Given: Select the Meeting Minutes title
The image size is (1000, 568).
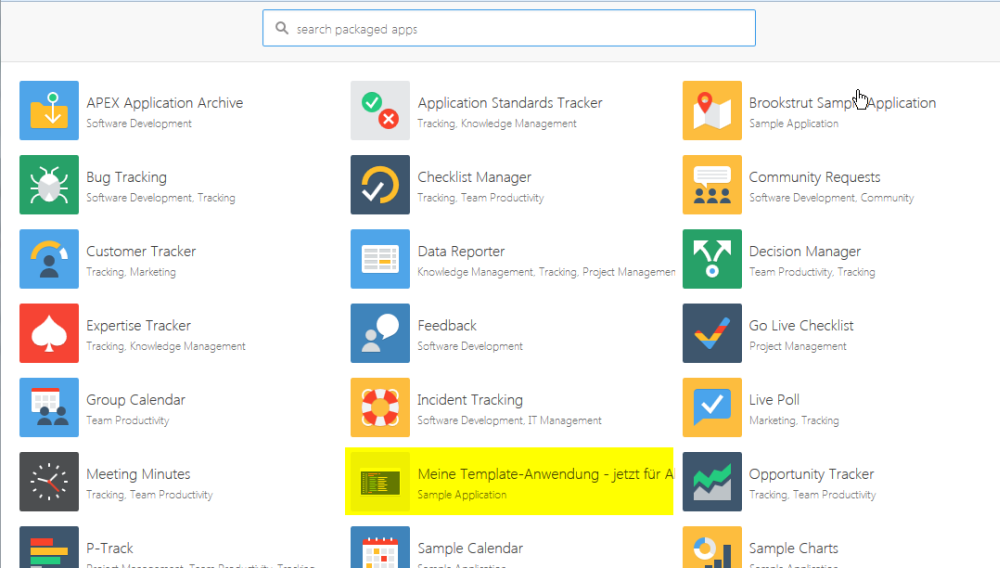Looking at the screenshot, I should [138, 474].
